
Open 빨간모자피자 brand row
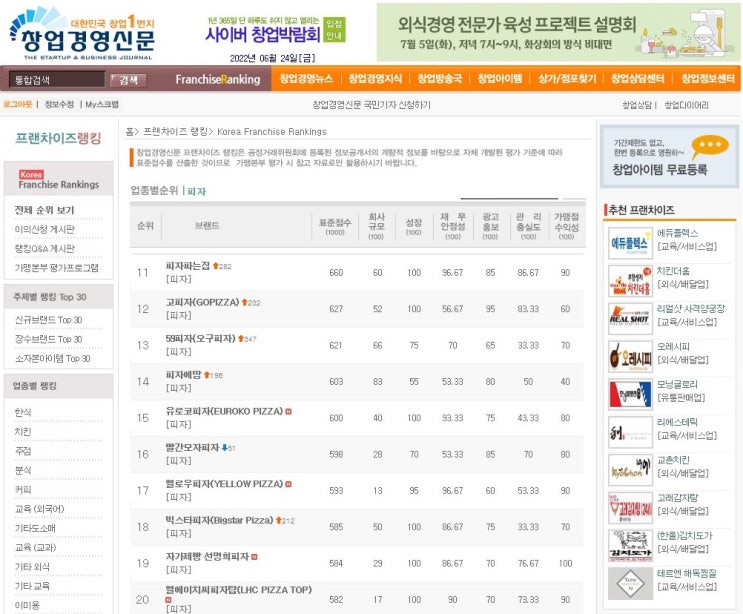click(357, 454)
